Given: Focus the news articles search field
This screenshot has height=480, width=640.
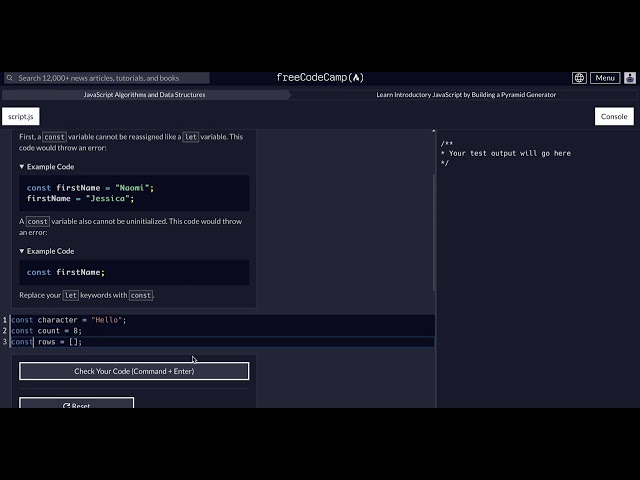Looking at the screenshot, I should coord(107,78).
